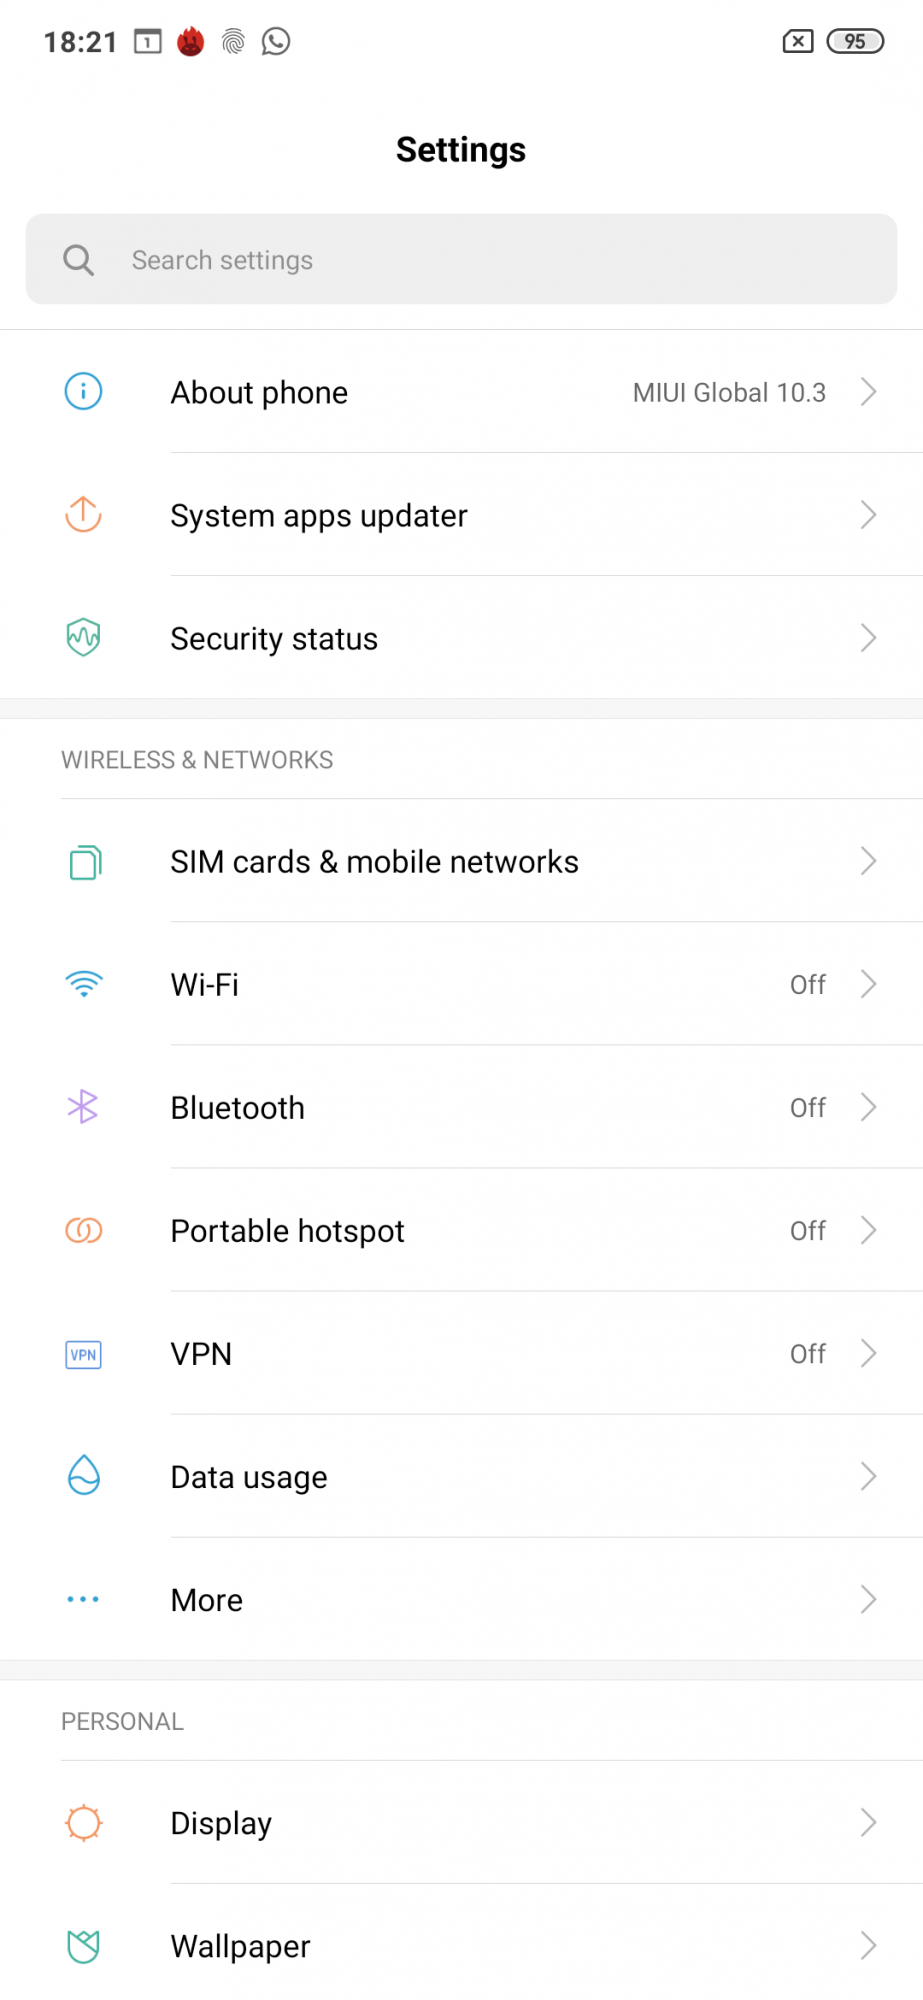923x2000 pixels.
Task: Tap the Portable hotspot icon
Action: (83, 1230)
